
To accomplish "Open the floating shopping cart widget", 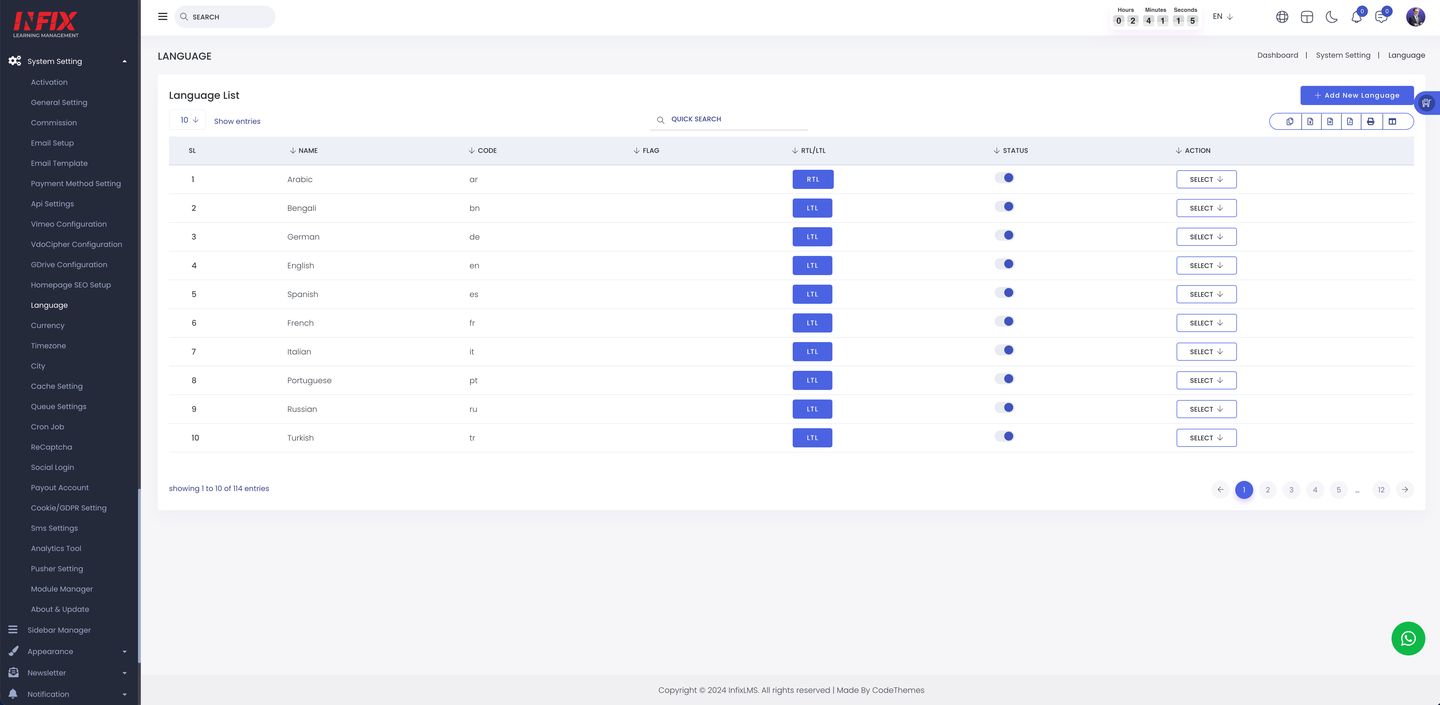I will click(1428, 102).
